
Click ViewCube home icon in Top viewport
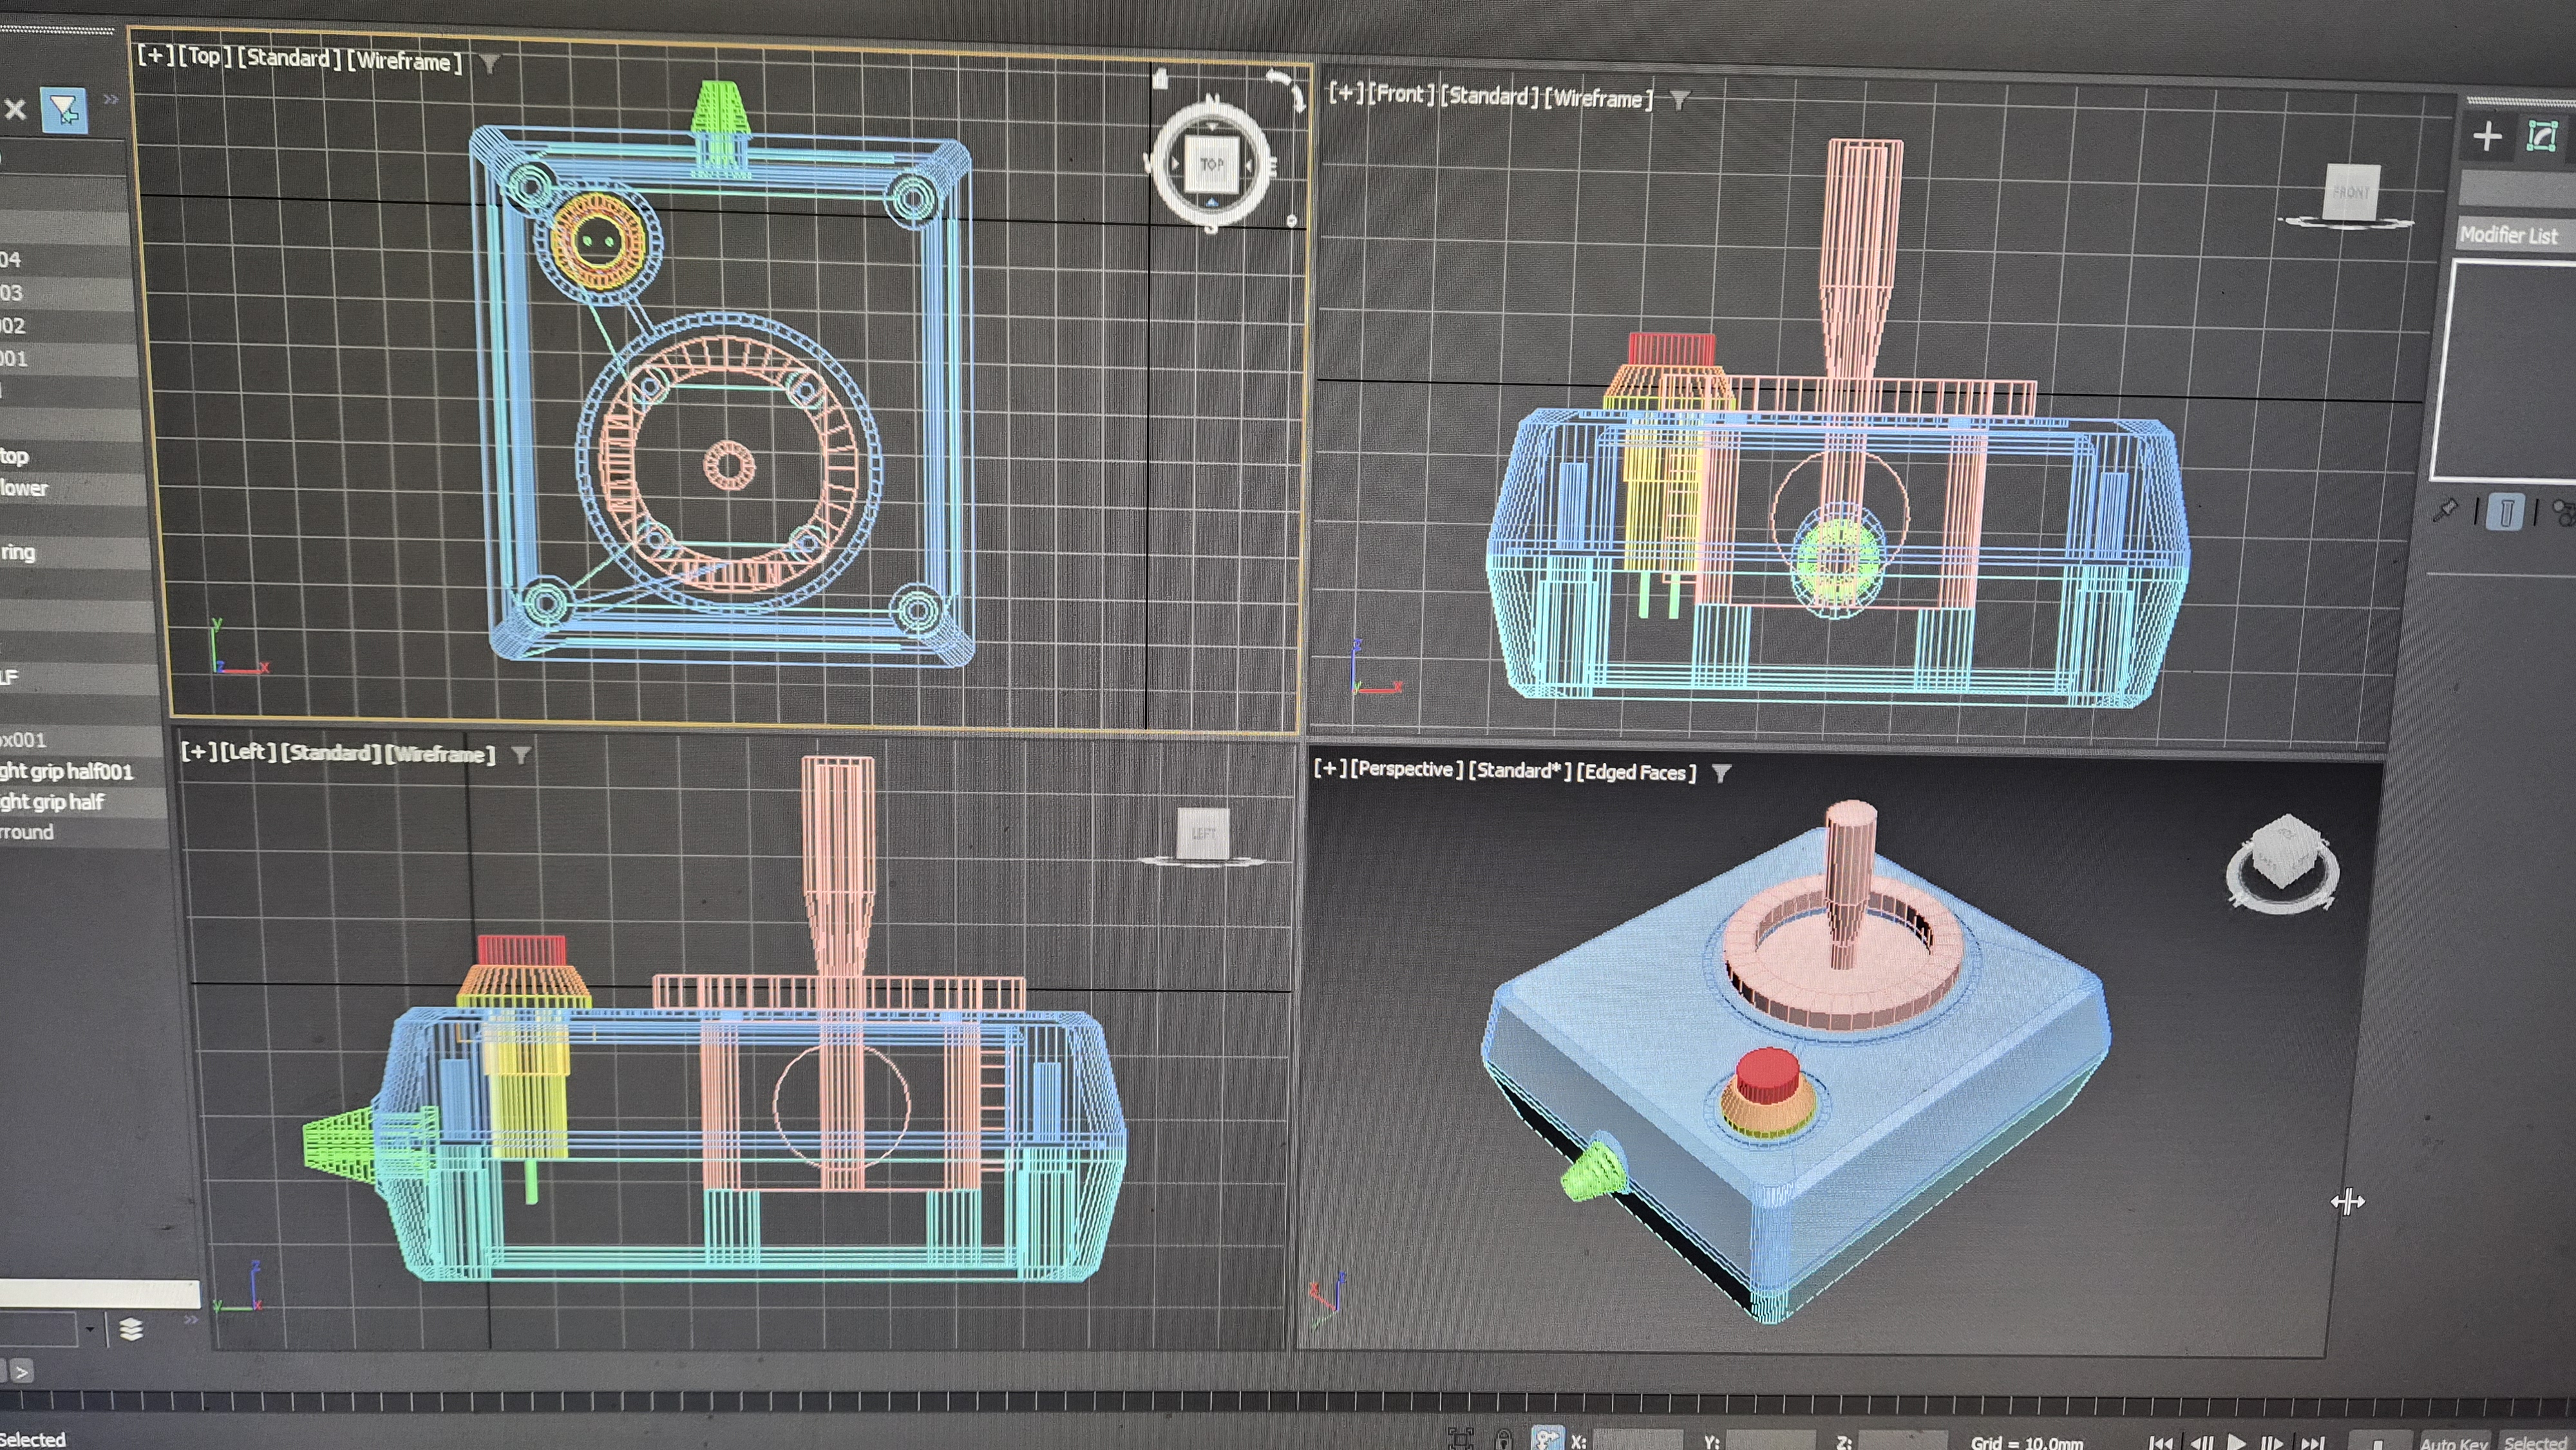[1159, 78]
